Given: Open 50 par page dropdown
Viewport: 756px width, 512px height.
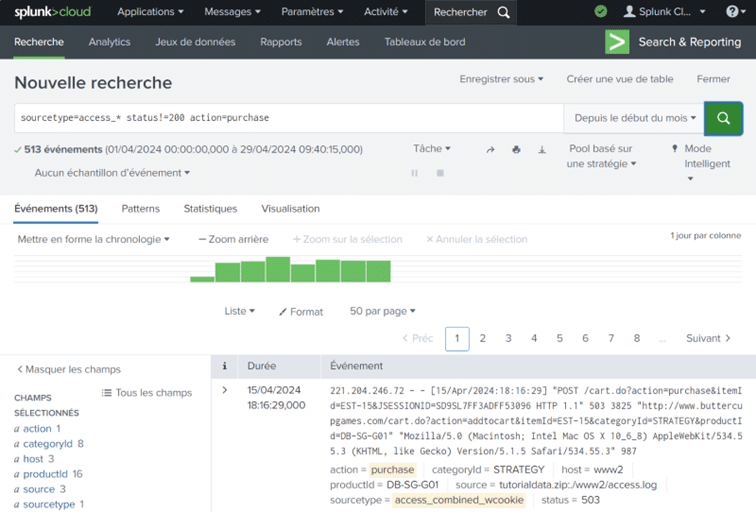Looking at the screenshot, I should pyautogui.click(x=382, y=311).
